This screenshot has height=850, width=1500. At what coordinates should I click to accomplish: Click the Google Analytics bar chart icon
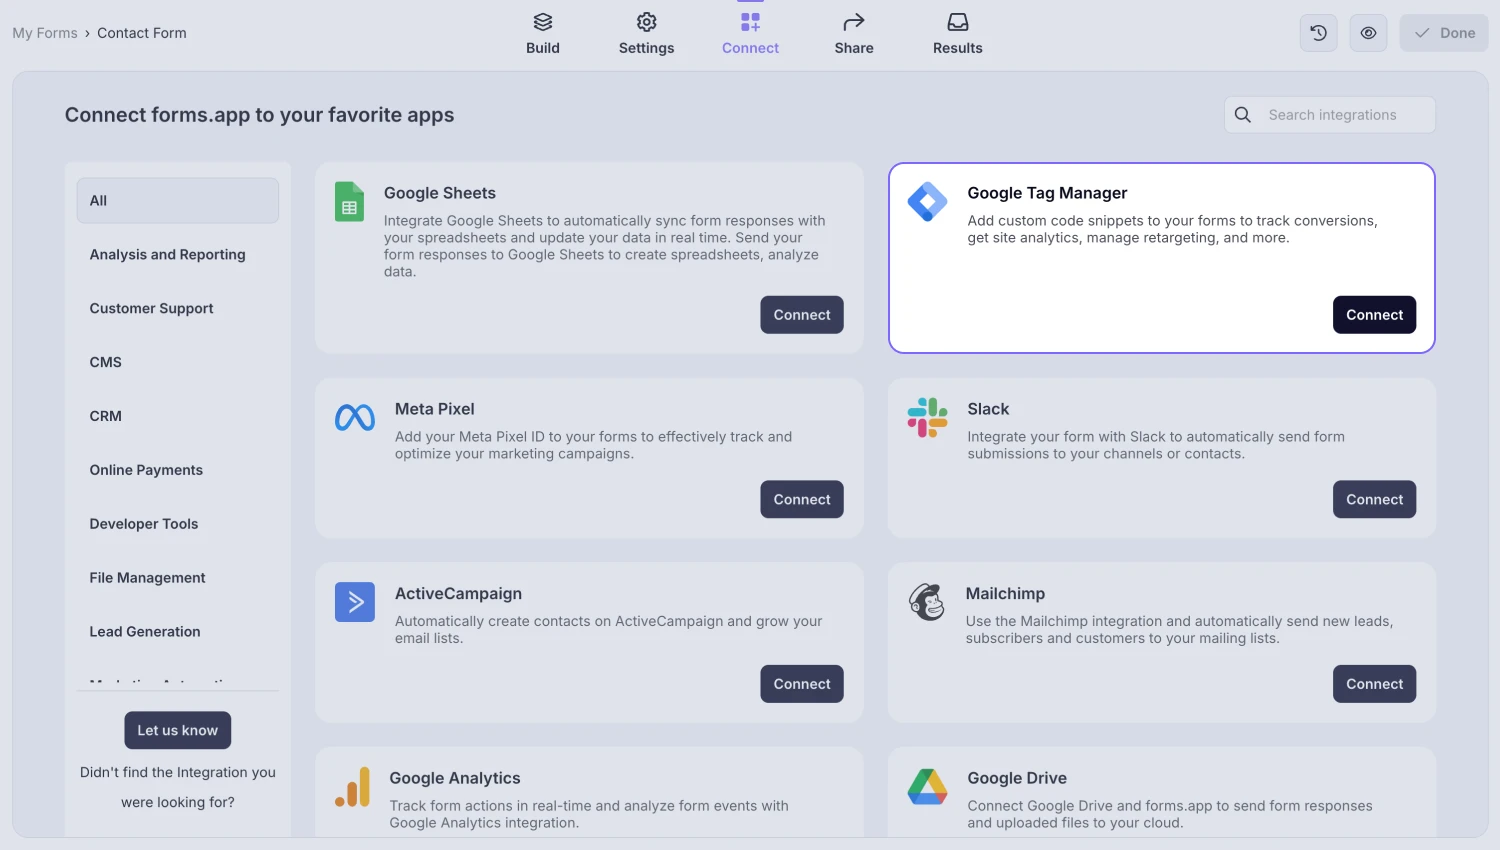click(x=353, y=787)
